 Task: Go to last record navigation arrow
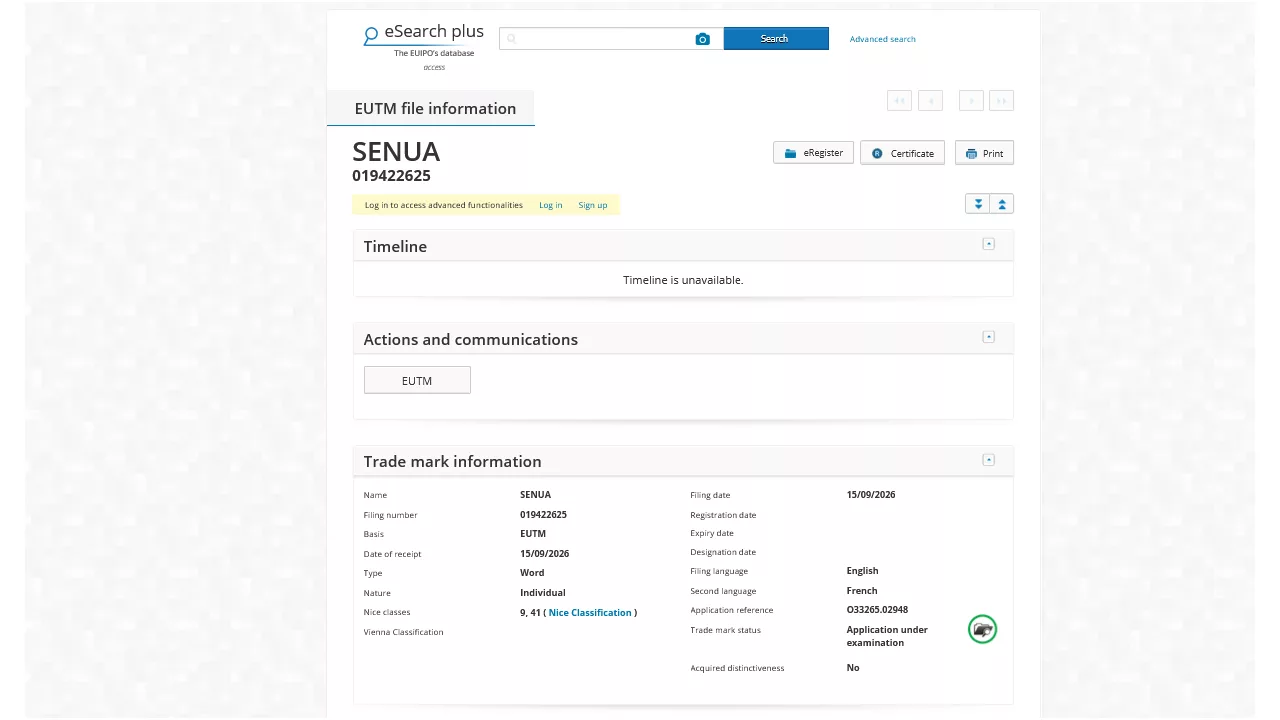[1001, 100]
